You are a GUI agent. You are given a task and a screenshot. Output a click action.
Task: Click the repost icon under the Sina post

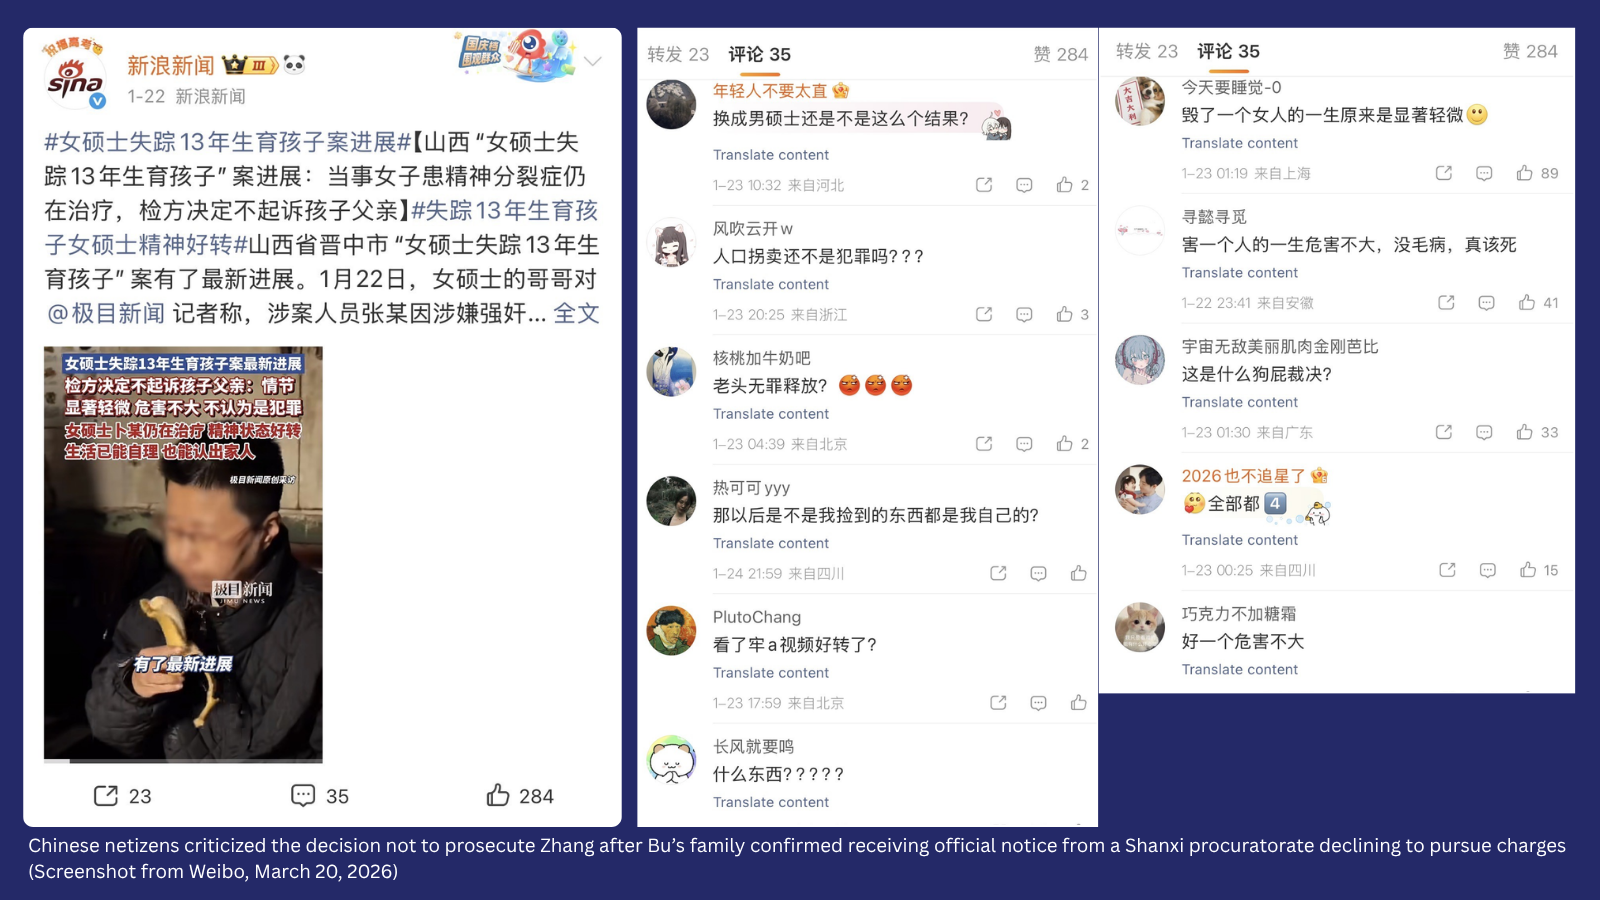[x=106, y=795]
